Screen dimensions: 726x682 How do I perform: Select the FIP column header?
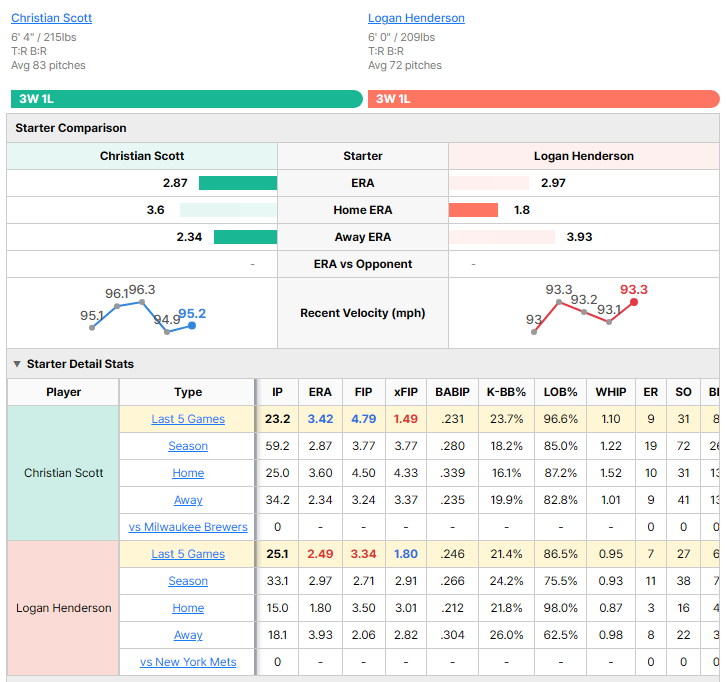363,392
